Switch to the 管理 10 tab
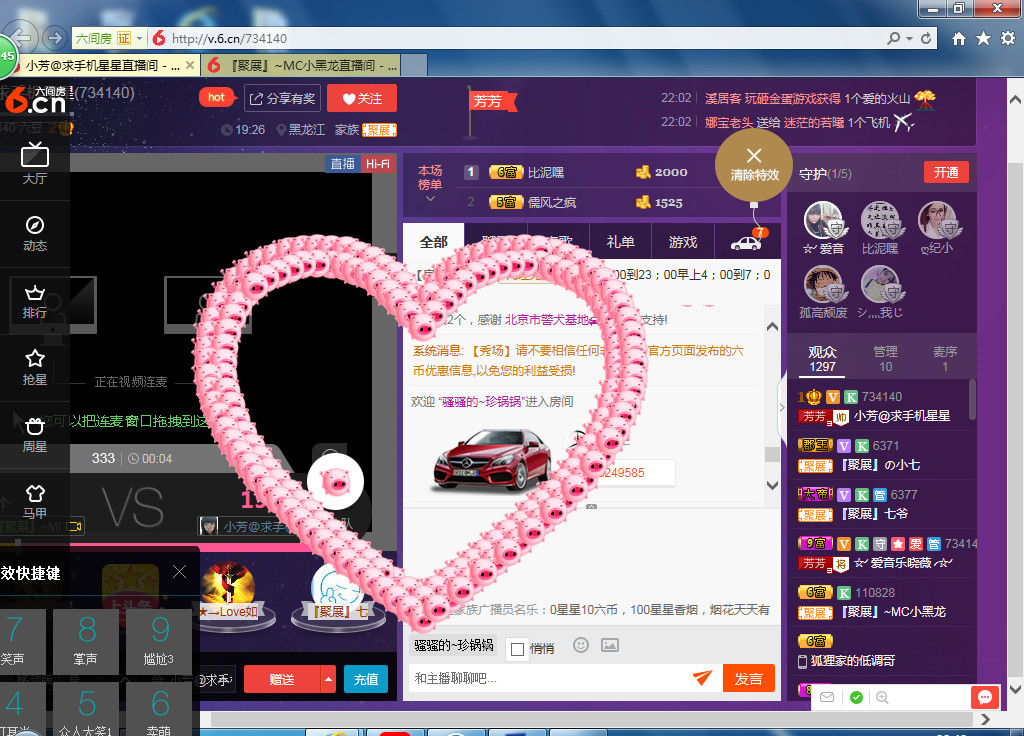 [886, 359]
